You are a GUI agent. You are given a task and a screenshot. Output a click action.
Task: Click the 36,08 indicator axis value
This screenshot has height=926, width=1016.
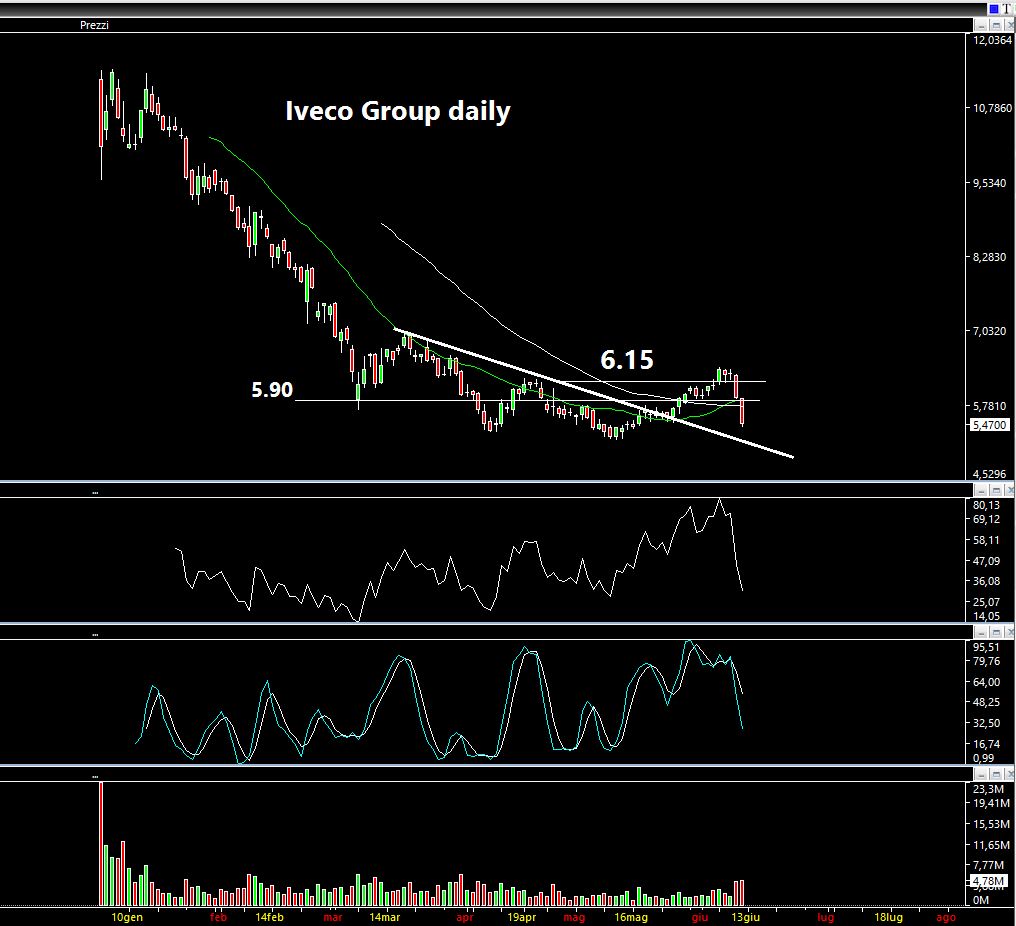pos(986,581)
